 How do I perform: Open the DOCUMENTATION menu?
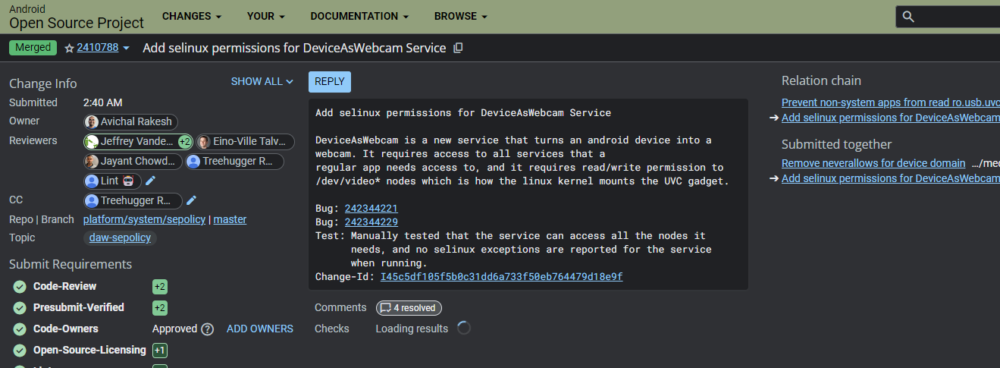click(x=360, y=17)
